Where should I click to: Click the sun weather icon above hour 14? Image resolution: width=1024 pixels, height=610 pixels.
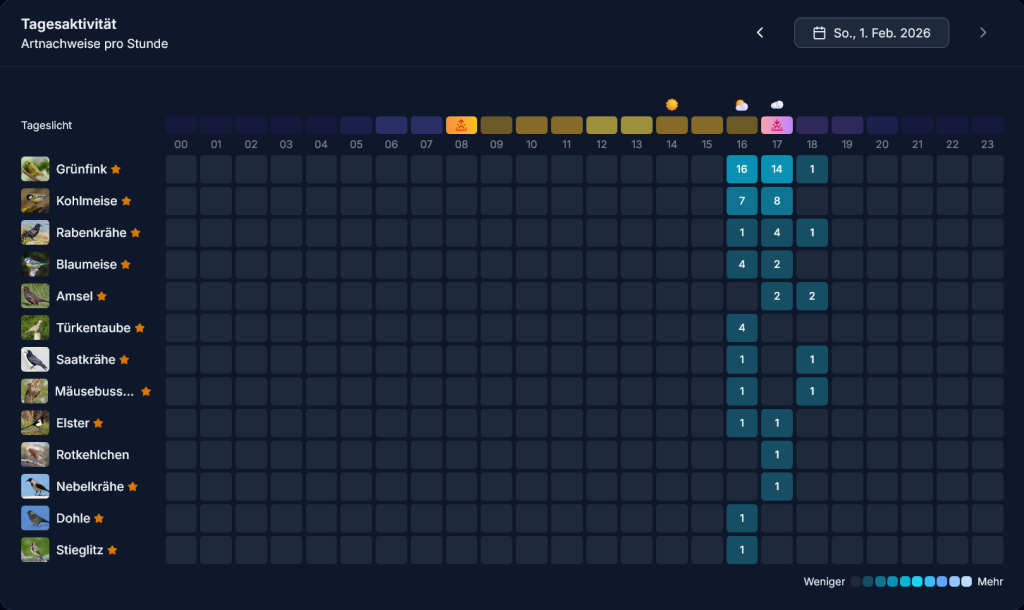coord(672,104)
